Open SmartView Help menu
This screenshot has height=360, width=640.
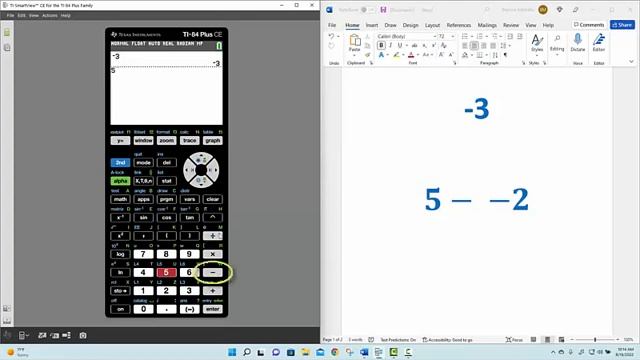coord(66,16)
